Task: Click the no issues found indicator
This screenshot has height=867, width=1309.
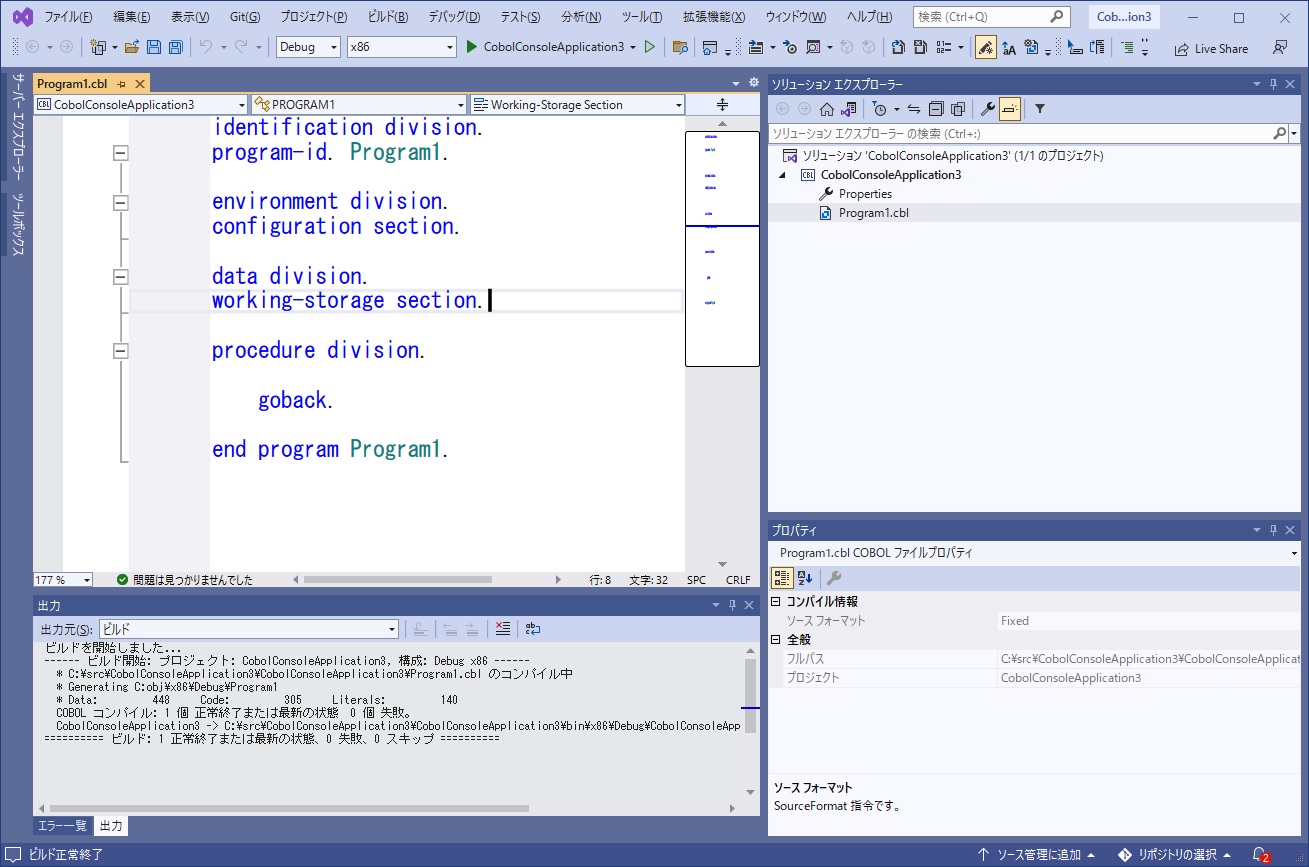Action: tap(185, 580)
